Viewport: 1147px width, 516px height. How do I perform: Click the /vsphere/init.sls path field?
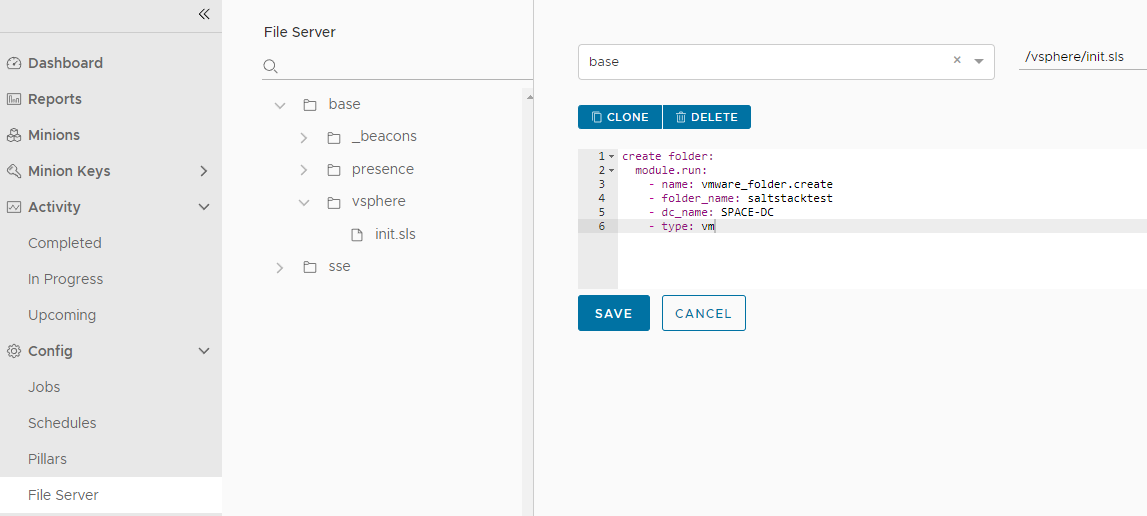pyautogui.click(x=1083, y=57)
